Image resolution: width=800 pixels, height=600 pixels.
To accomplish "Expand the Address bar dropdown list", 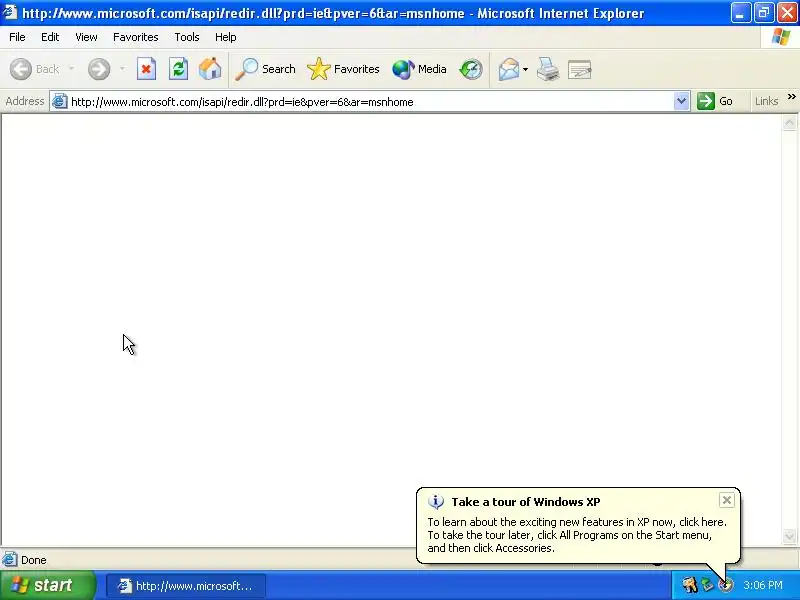I will [x=681, y=101].
